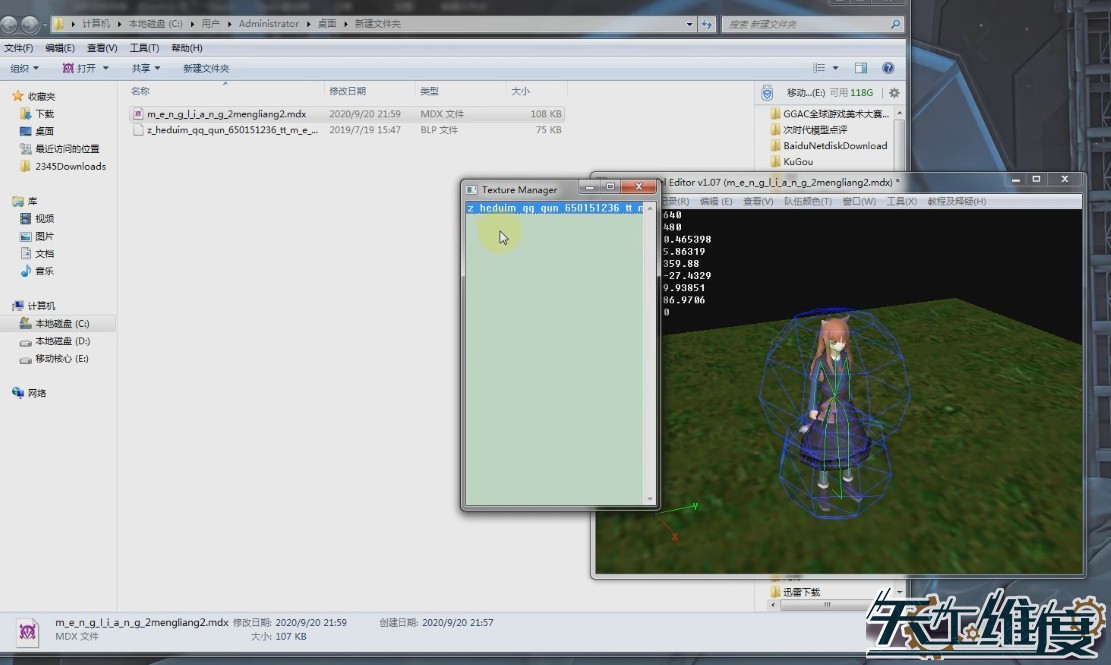Click the gear settings icon near 移动 panel

(894, 93)
